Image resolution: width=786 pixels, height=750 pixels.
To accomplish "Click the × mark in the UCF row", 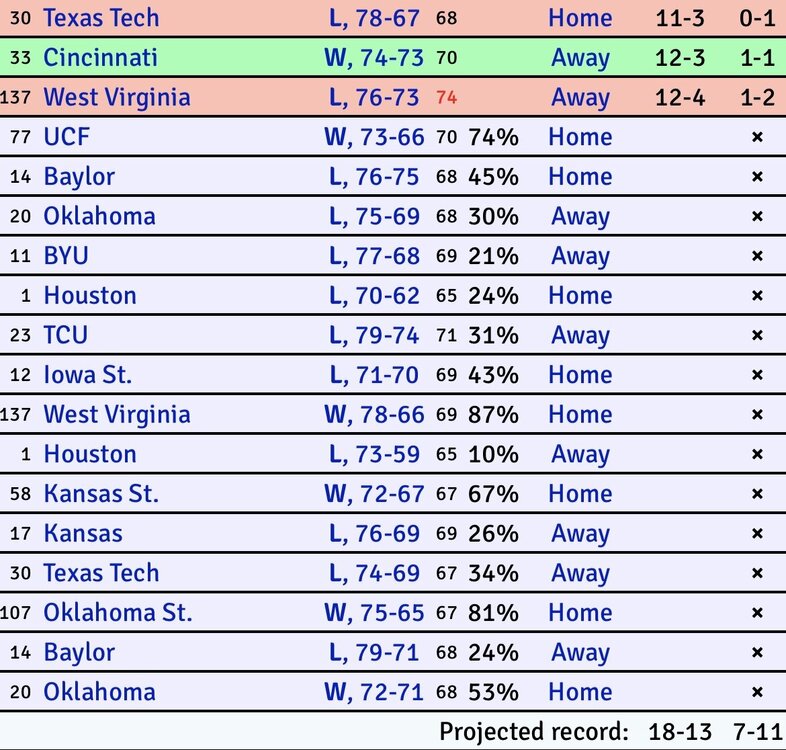I will point(757,137).
